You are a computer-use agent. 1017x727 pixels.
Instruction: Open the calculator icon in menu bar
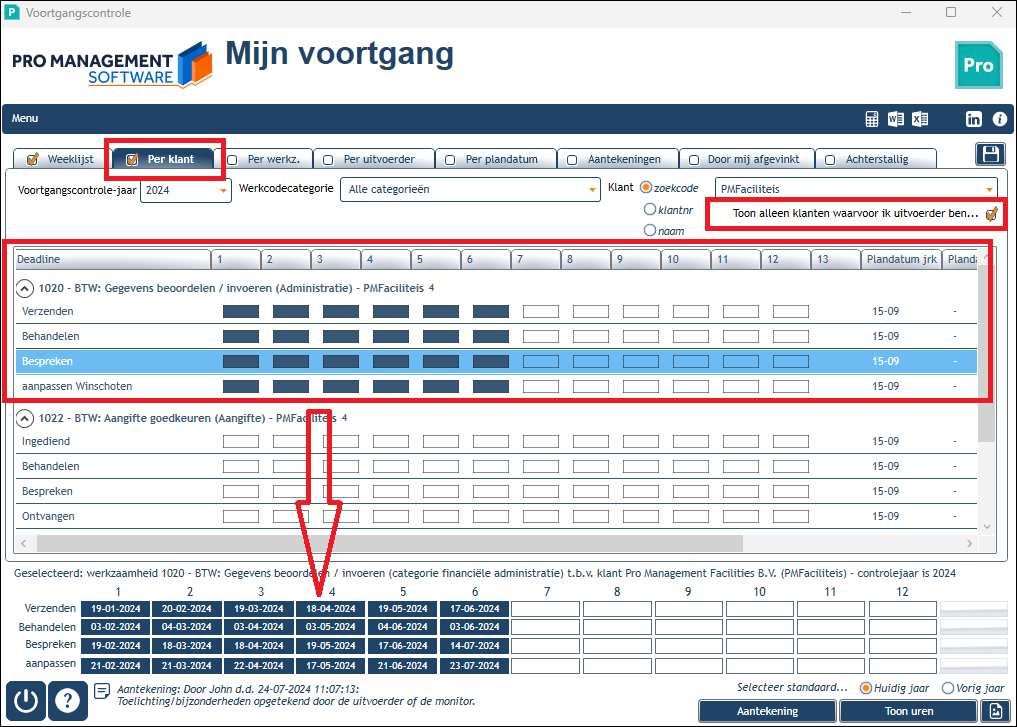point(872,119)
